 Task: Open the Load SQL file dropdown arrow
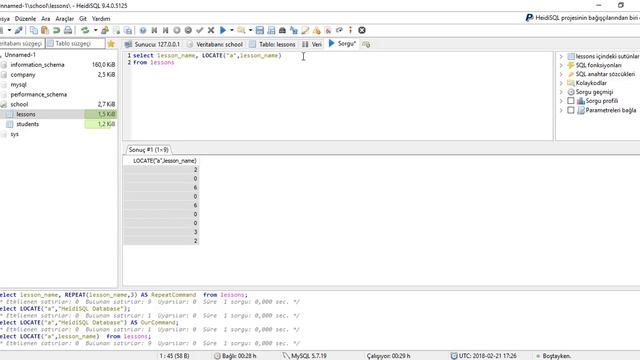tap(250, 30)
